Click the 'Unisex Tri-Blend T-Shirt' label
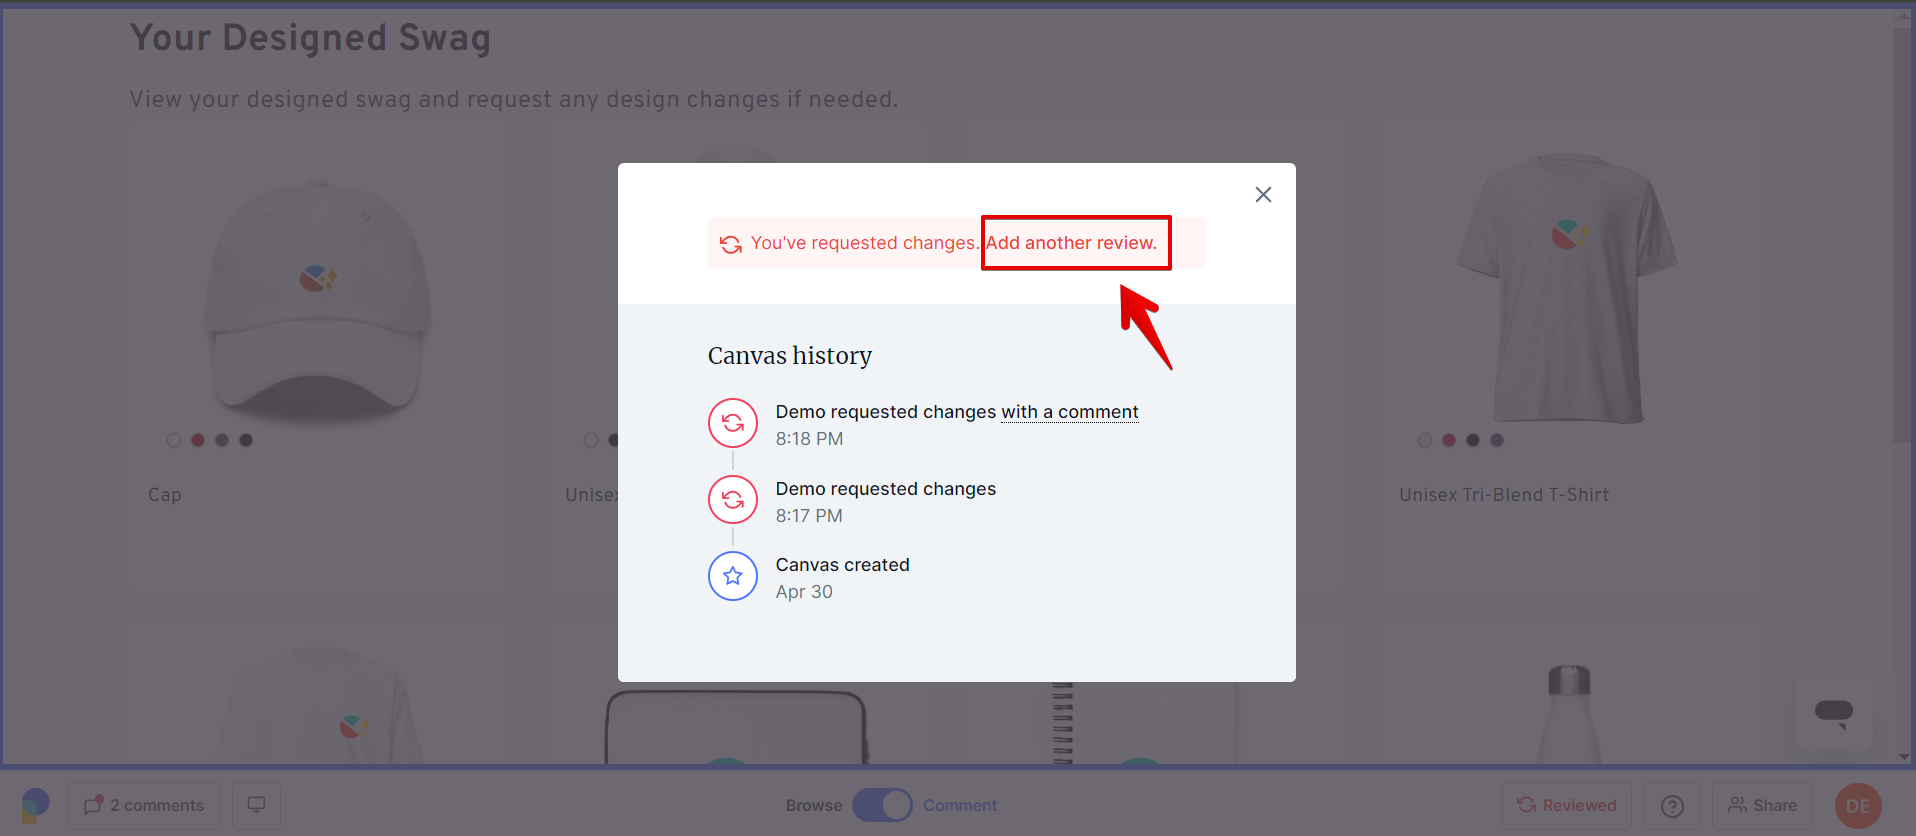1916x836 pixels. point(1504,495)
